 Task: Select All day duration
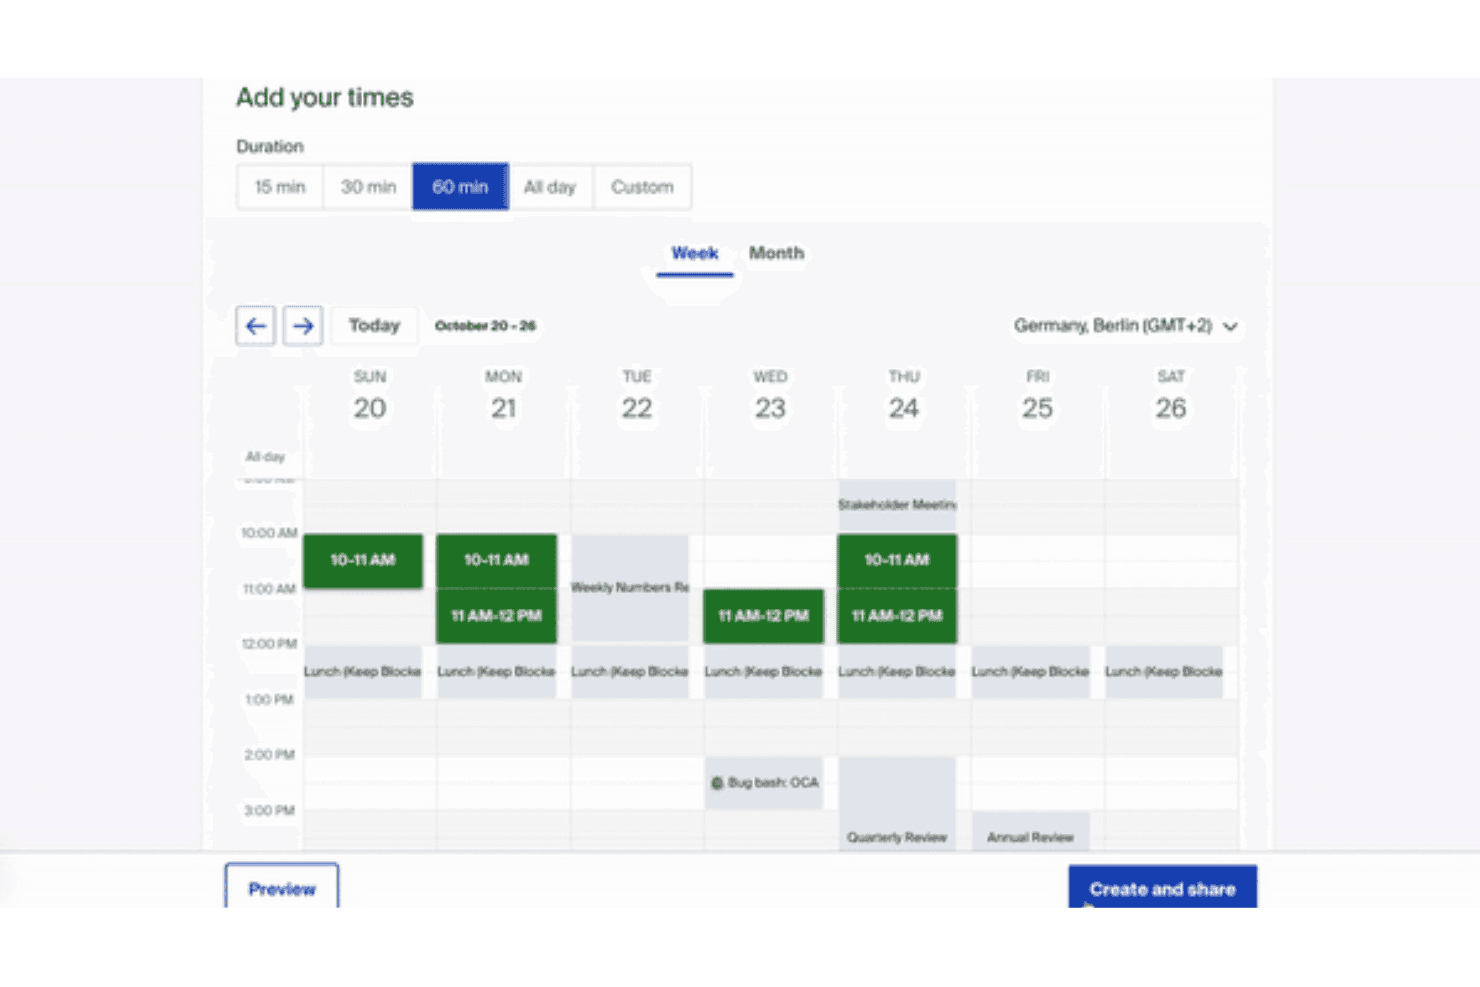pos(550,187)
